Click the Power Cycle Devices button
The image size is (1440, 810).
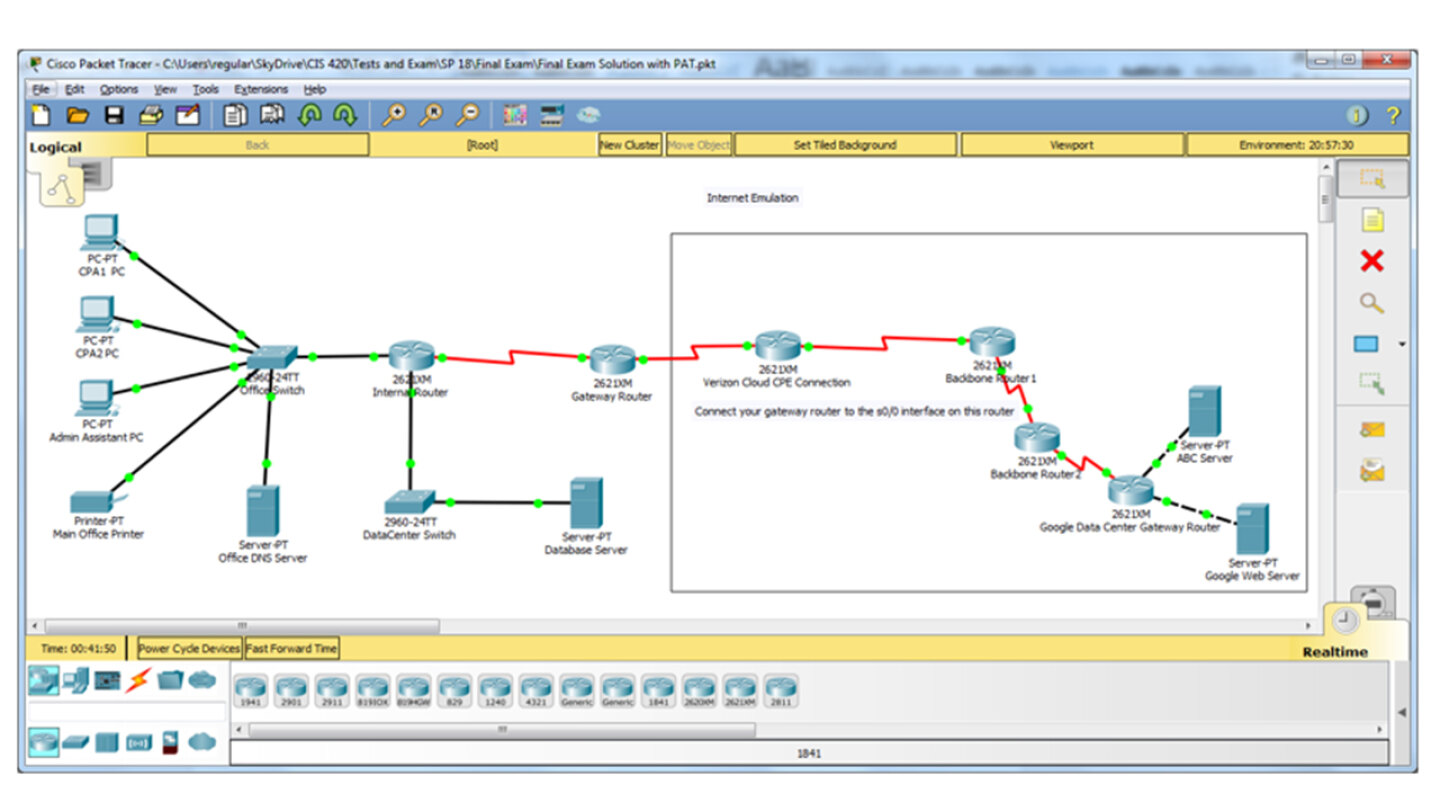189,648
